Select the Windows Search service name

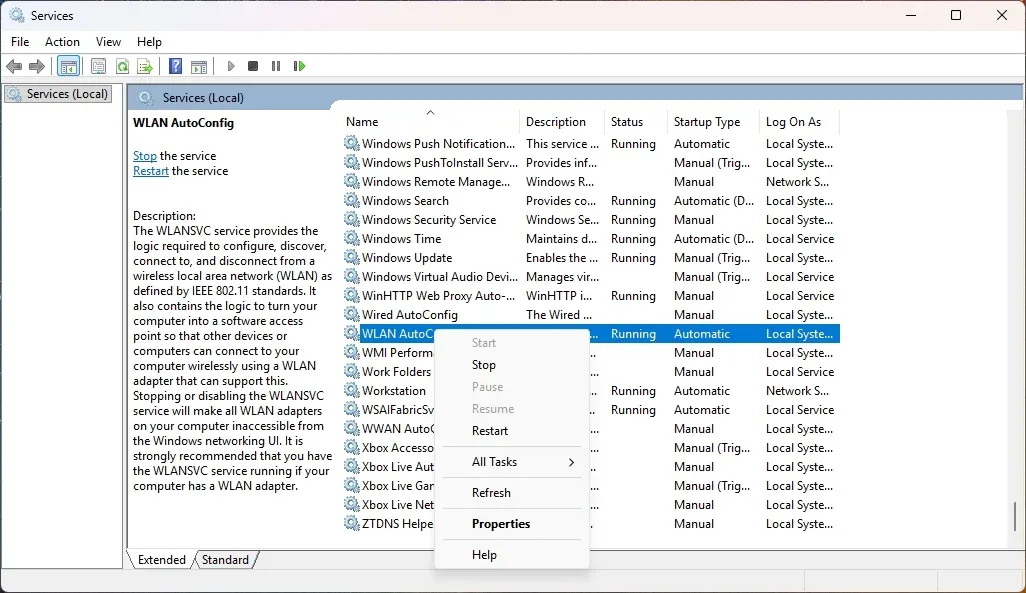[x=405, y=201]
